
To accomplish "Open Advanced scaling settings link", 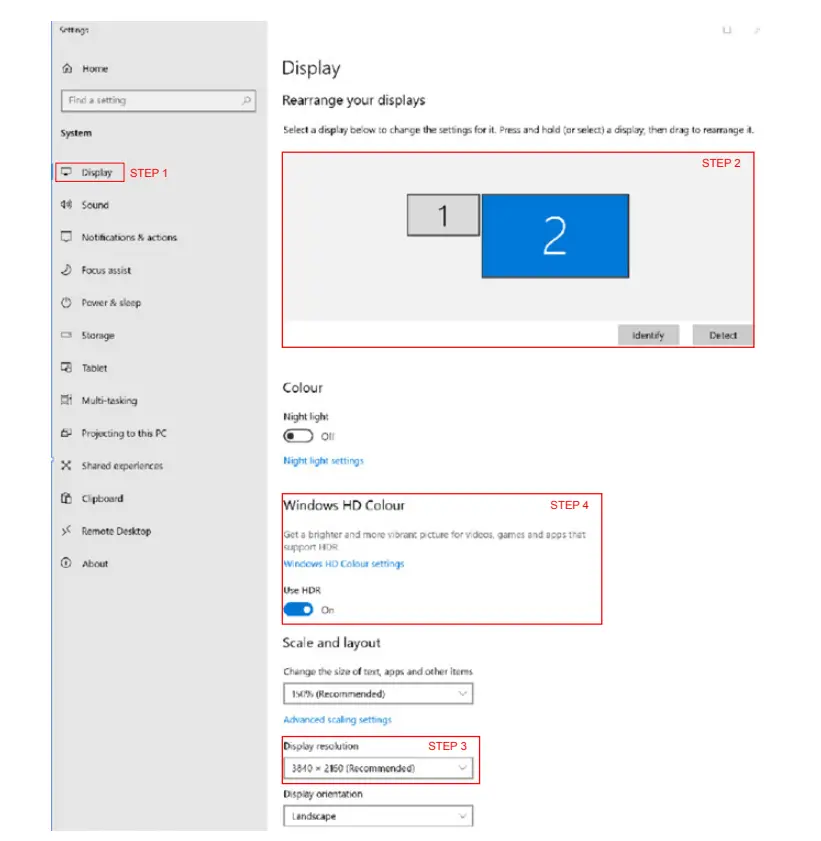I will click(x=337, y=720).
